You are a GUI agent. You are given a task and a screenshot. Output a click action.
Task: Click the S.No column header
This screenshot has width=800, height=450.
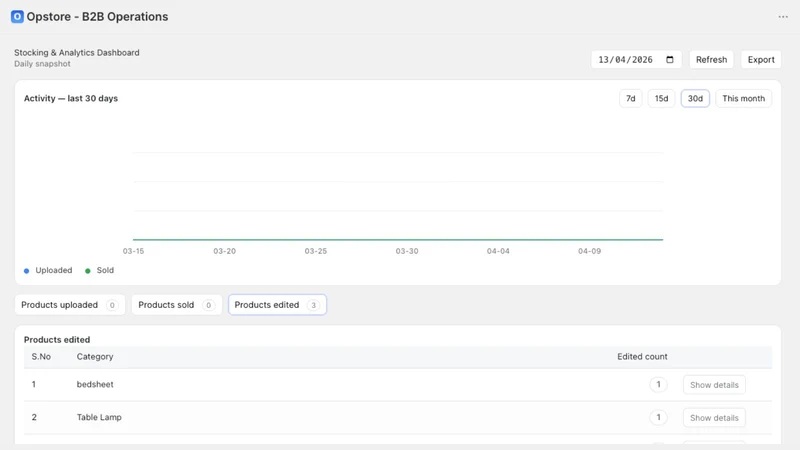click(41, 357)
